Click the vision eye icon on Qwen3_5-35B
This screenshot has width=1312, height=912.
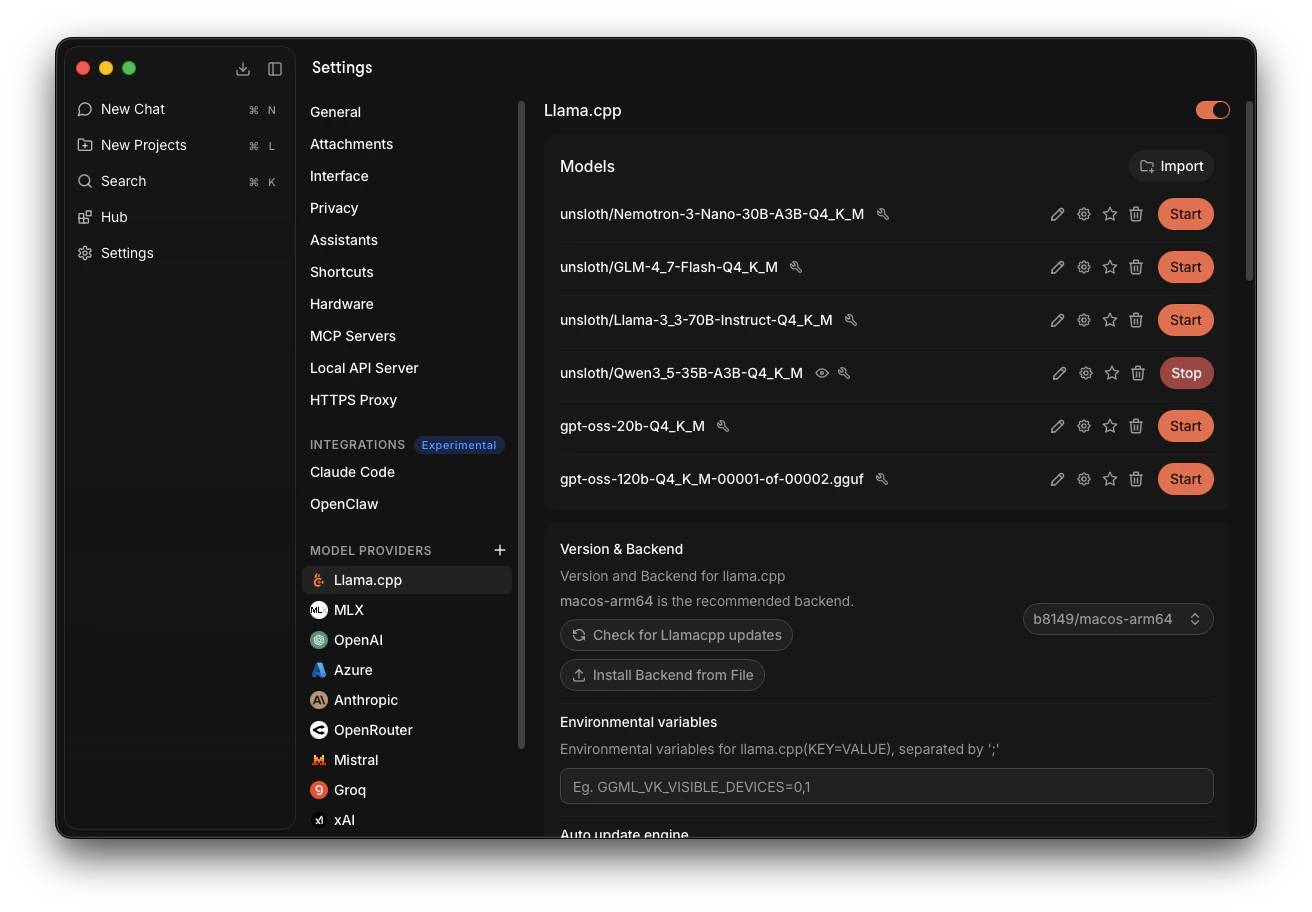pyautogui.click(x=822, y=373)
